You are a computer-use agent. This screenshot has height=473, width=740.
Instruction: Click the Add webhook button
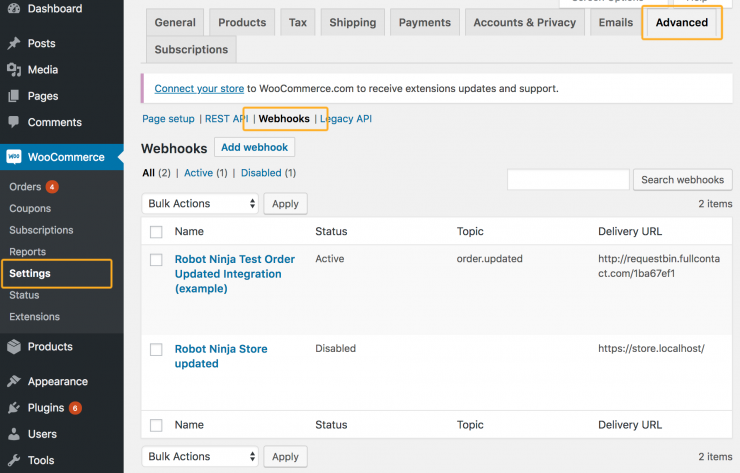pyautogui.click(x=254, y=147)
